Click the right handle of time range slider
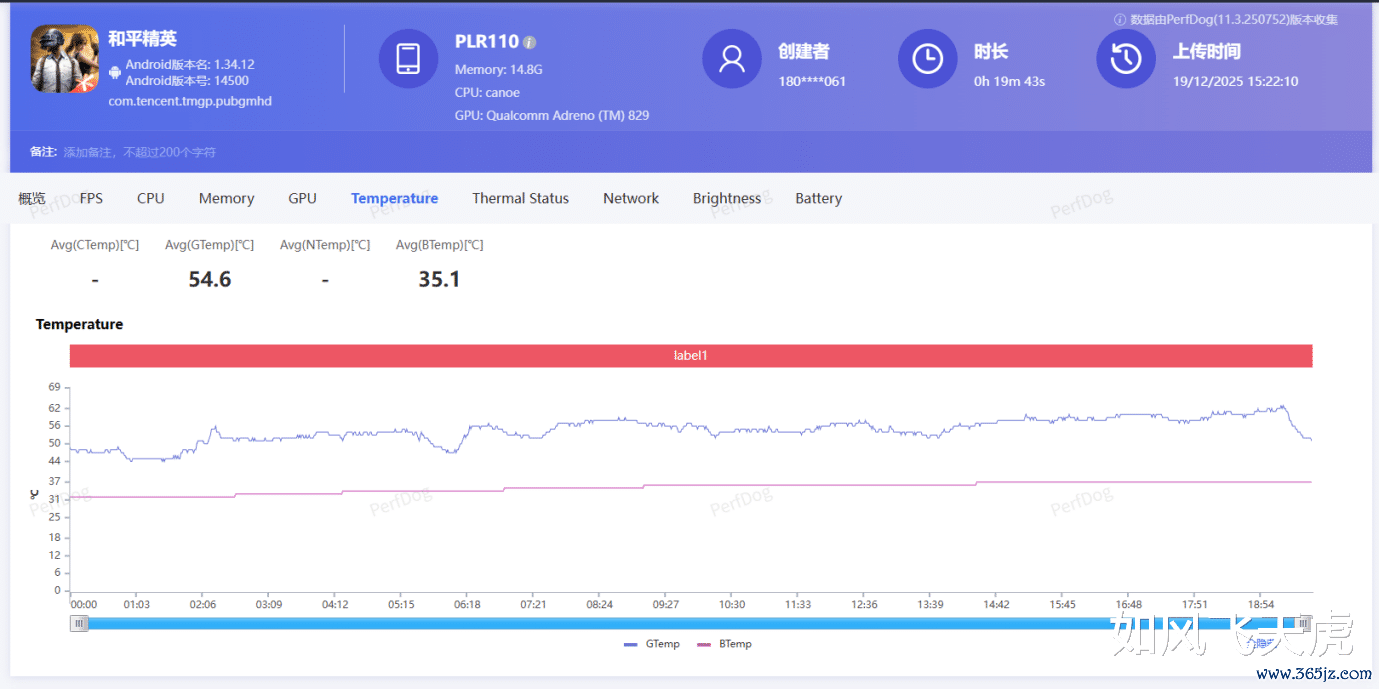The image size is (1379, 689). 1304,623
